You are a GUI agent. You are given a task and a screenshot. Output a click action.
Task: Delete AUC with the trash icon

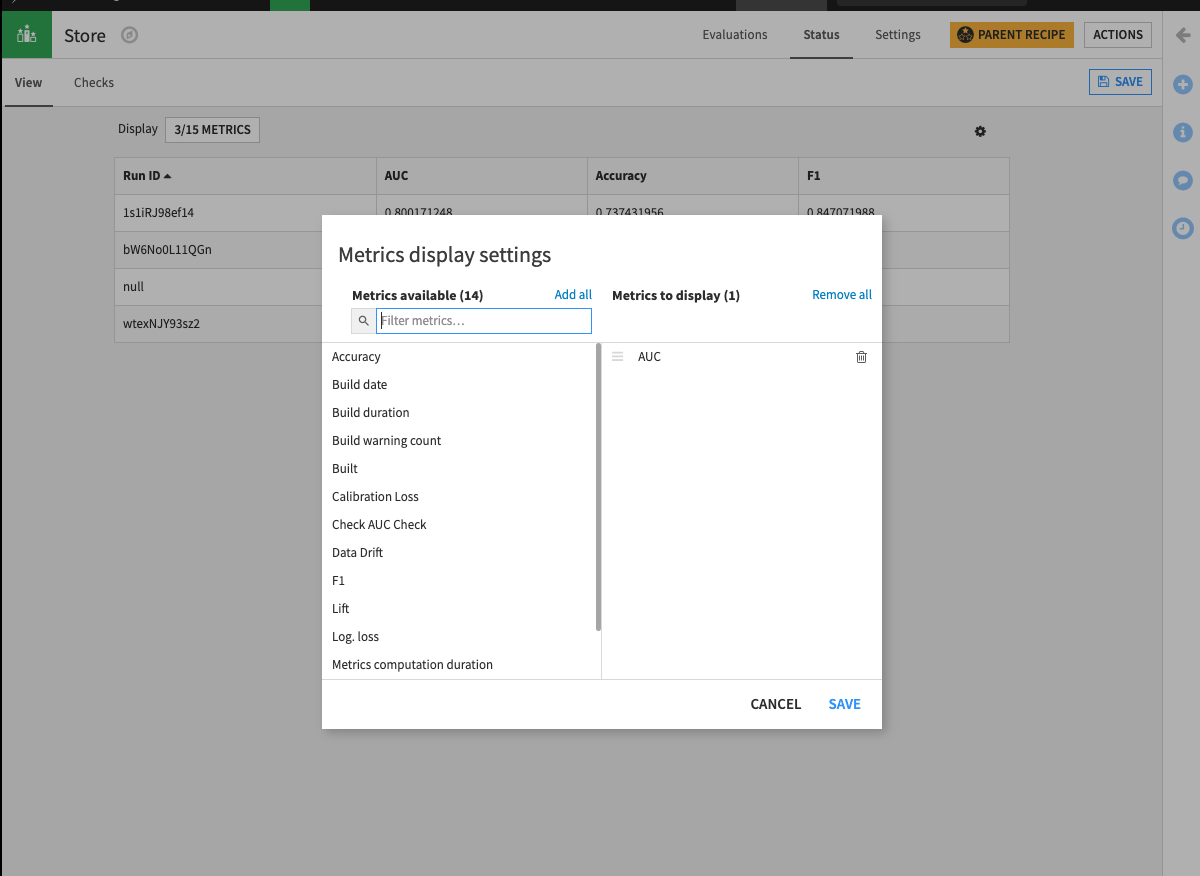[x=862, y=357]
